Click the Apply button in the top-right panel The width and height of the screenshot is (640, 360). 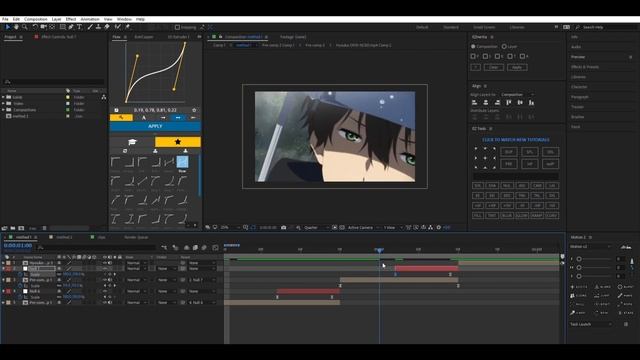(x=517, y=67)
